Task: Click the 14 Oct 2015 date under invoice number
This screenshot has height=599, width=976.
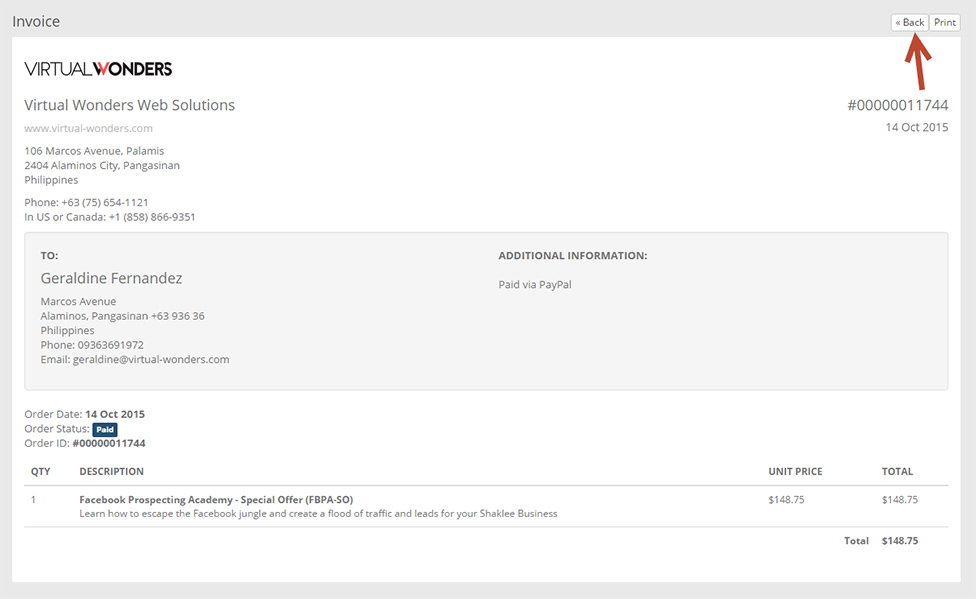Action: click(917, 127)
